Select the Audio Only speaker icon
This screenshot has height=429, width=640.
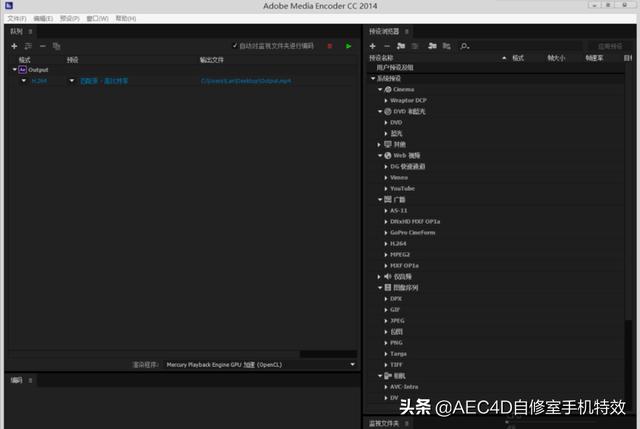pos(388,276)
